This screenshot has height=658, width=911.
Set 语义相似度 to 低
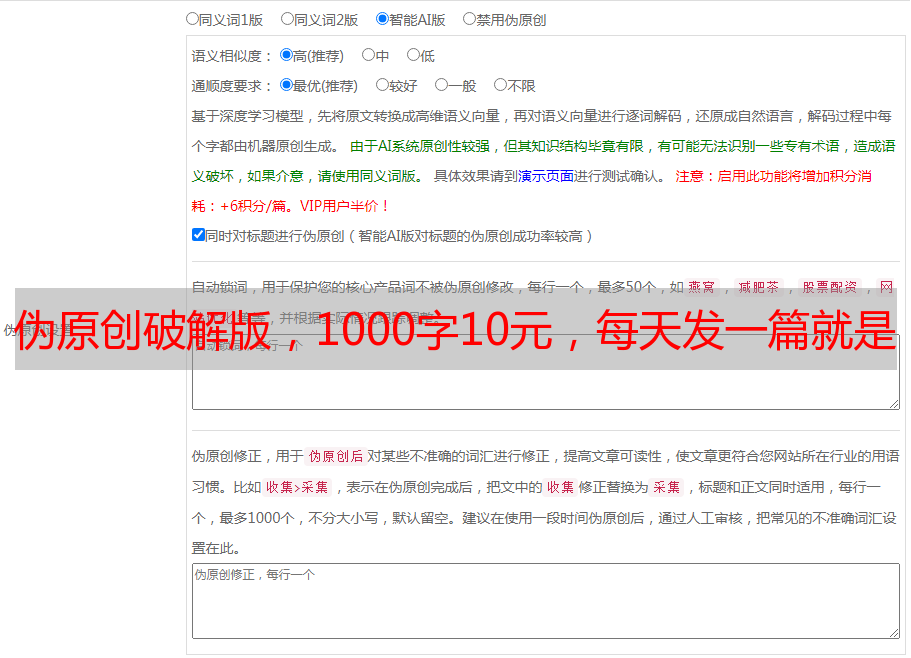click(x=412, y=55)
